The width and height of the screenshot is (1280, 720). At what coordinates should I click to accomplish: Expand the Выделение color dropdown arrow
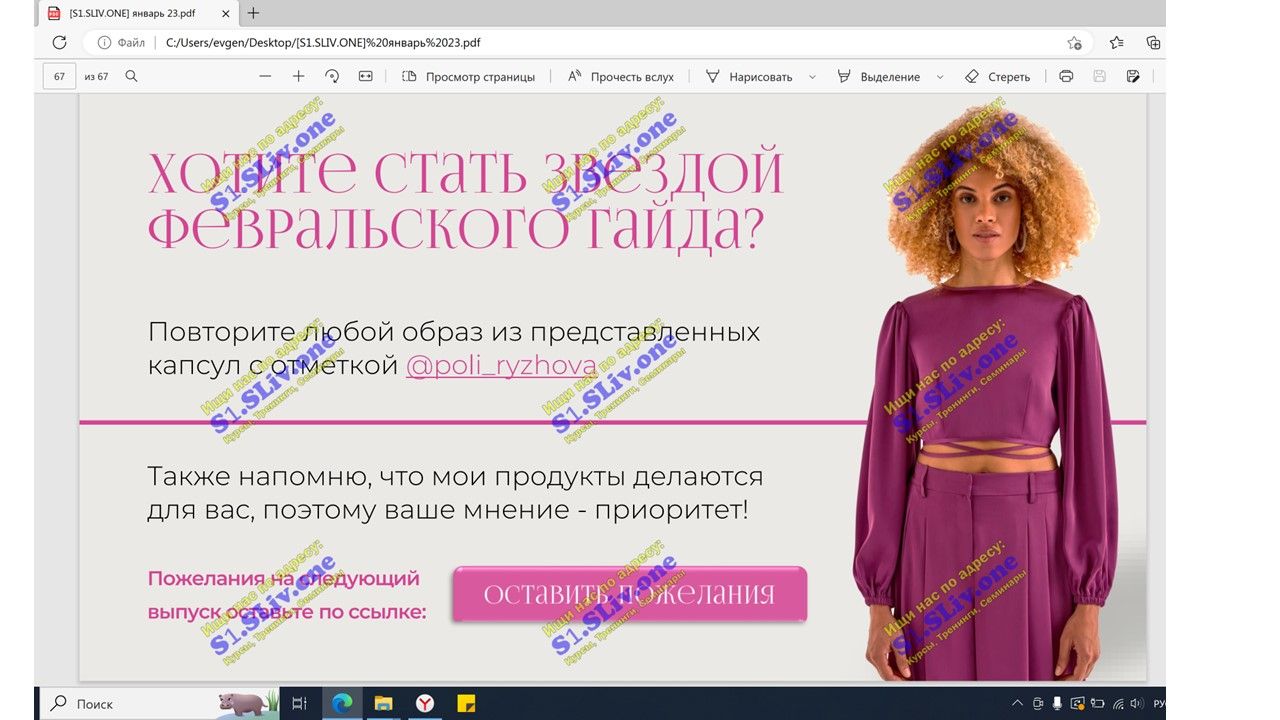coord(940,76)
